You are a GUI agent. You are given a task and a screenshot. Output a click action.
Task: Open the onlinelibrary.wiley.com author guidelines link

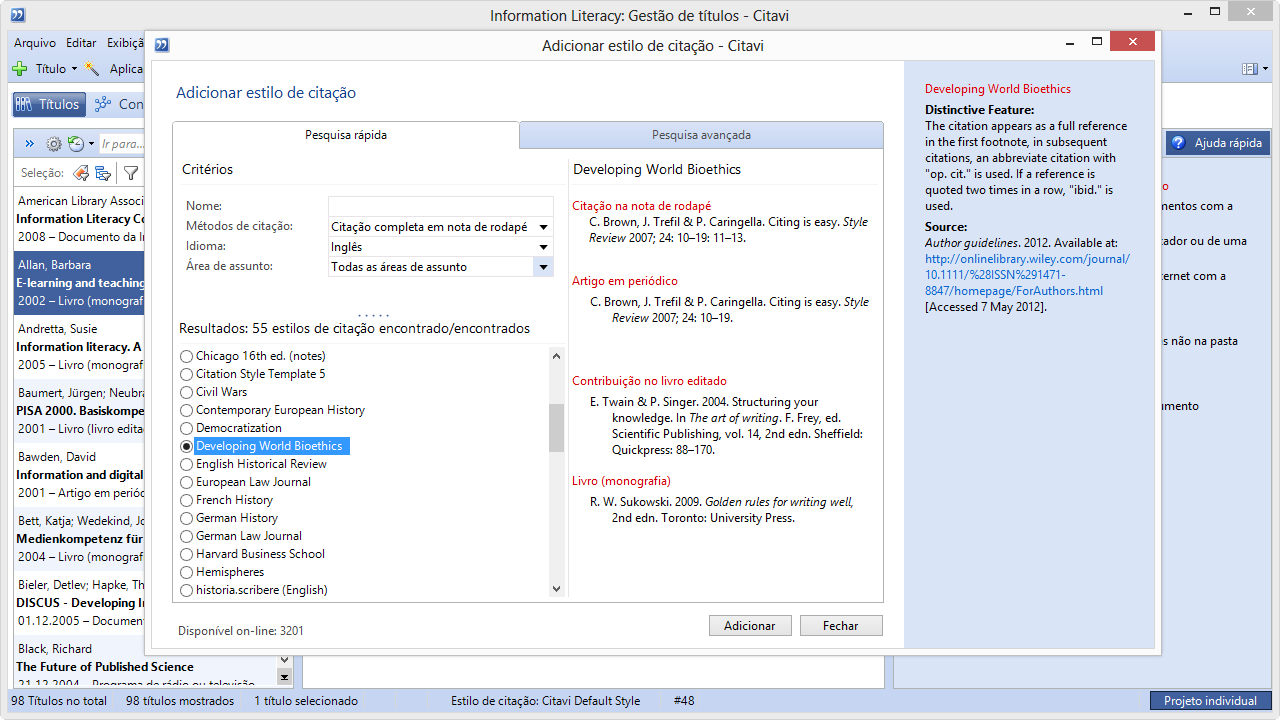1027,275
